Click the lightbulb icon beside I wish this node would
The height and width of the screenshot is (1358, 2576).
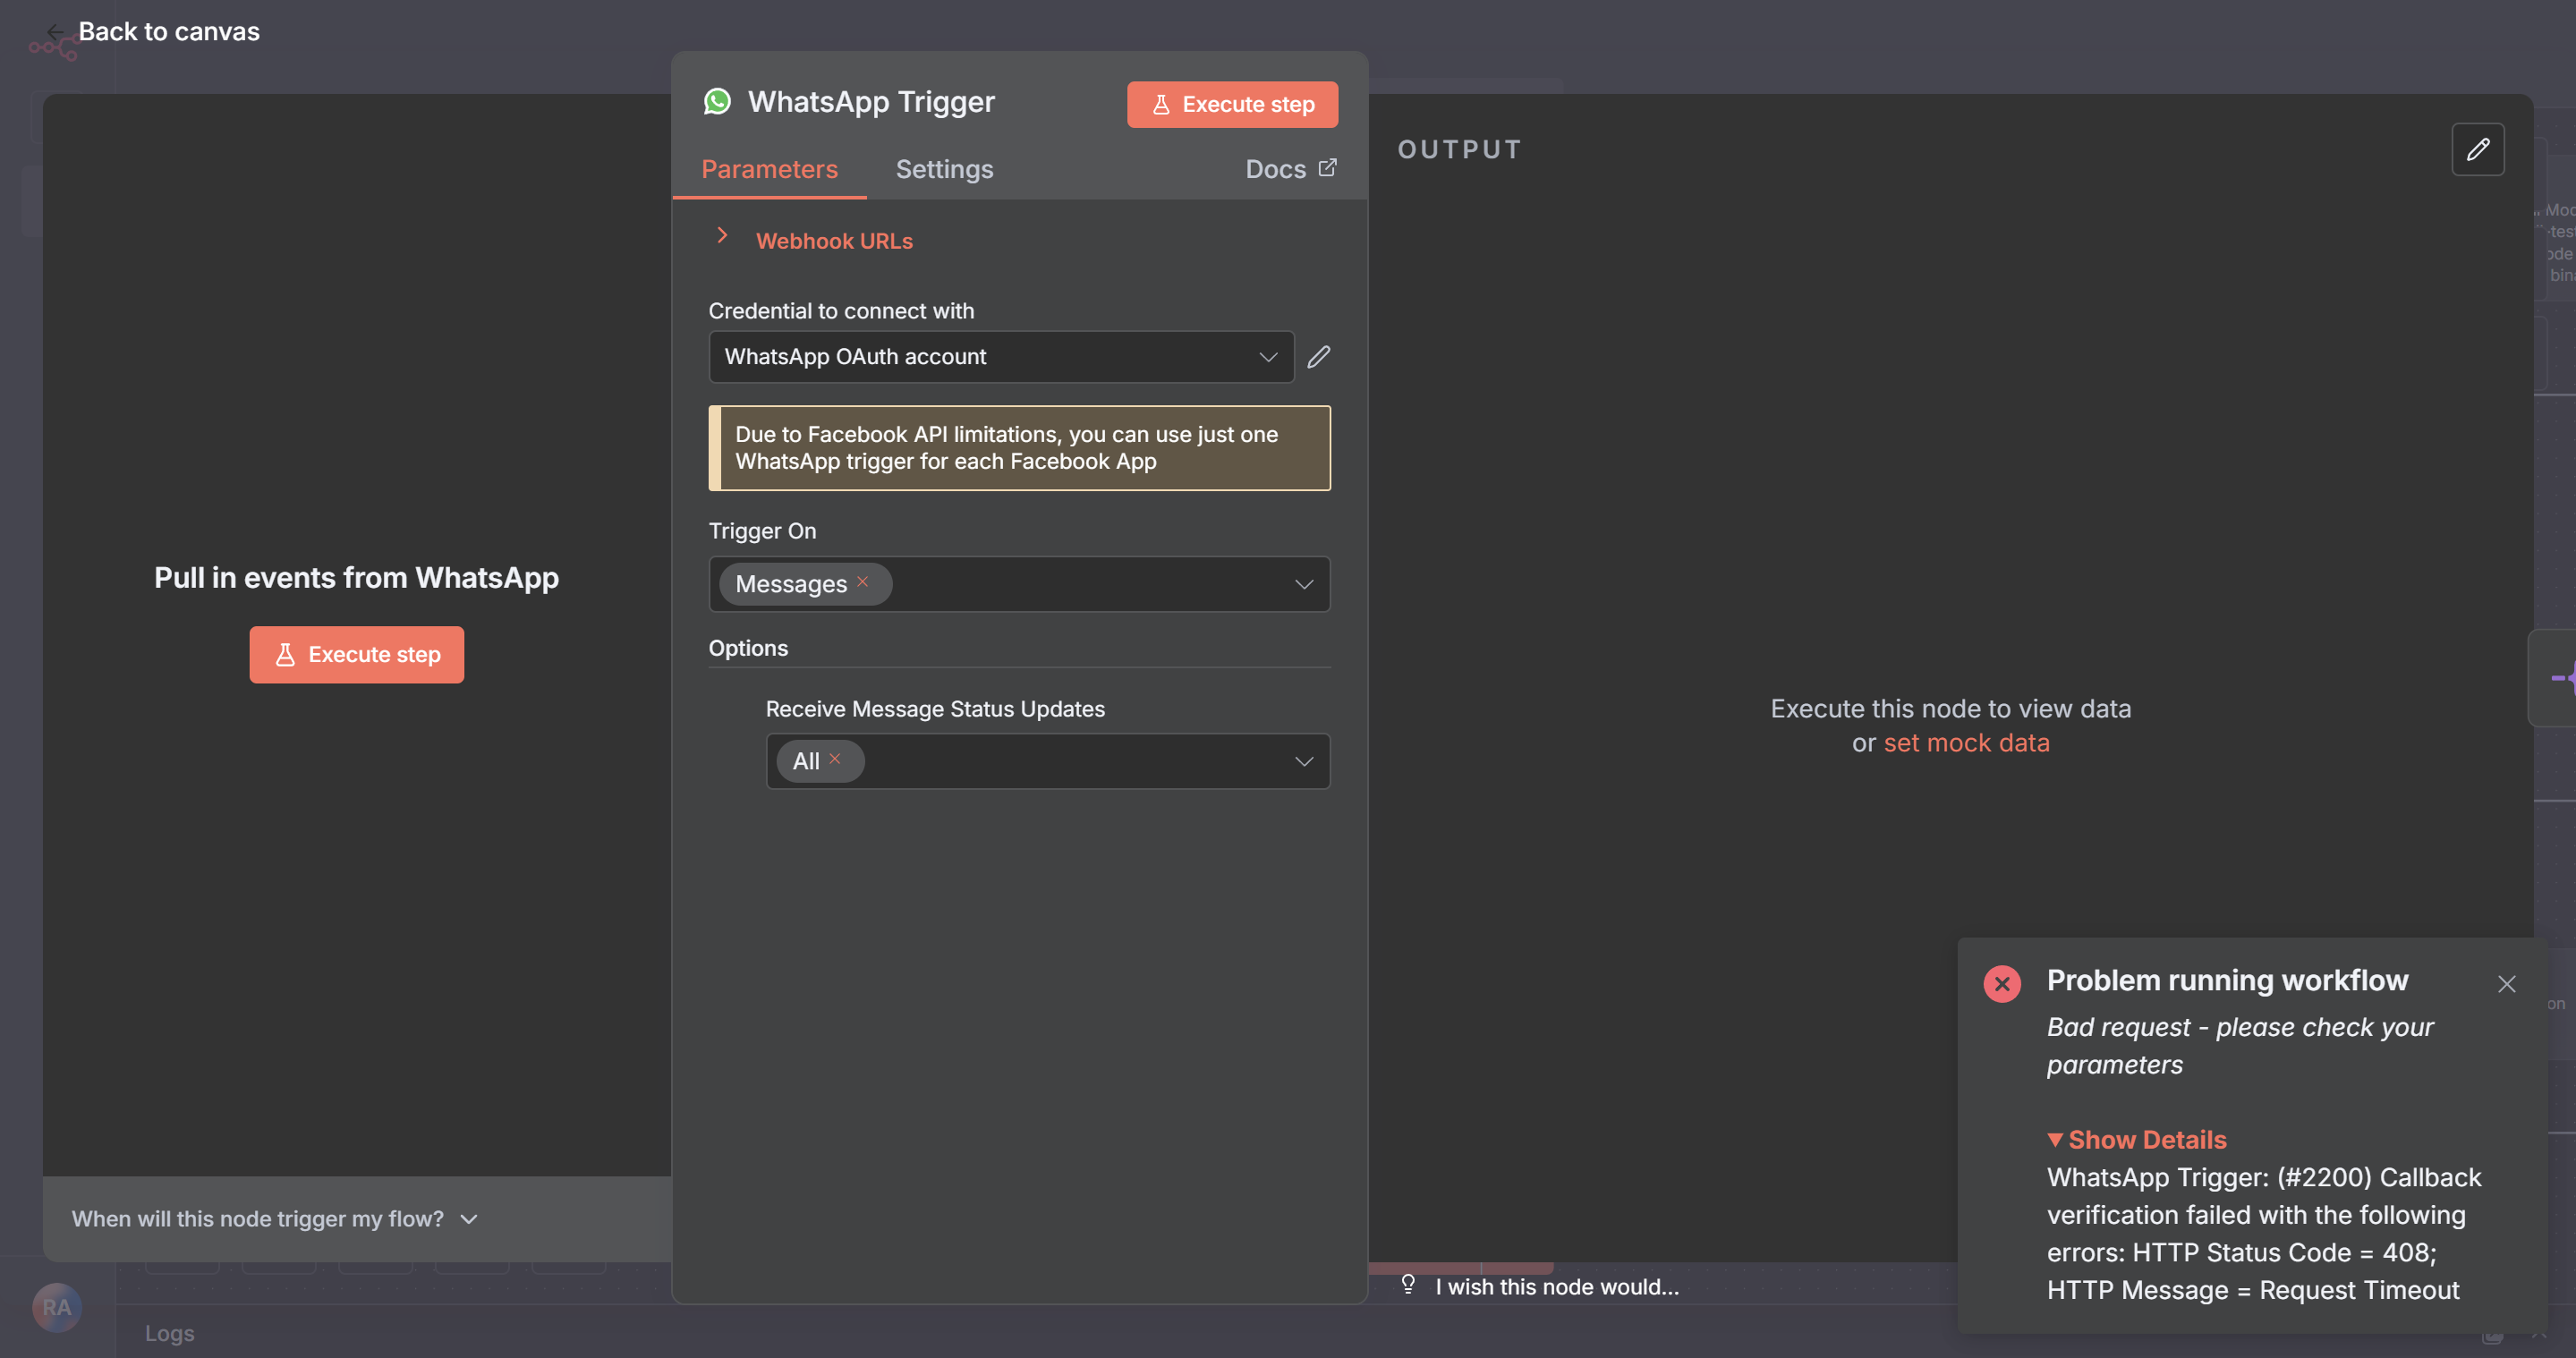[x=1409, y=1286]
